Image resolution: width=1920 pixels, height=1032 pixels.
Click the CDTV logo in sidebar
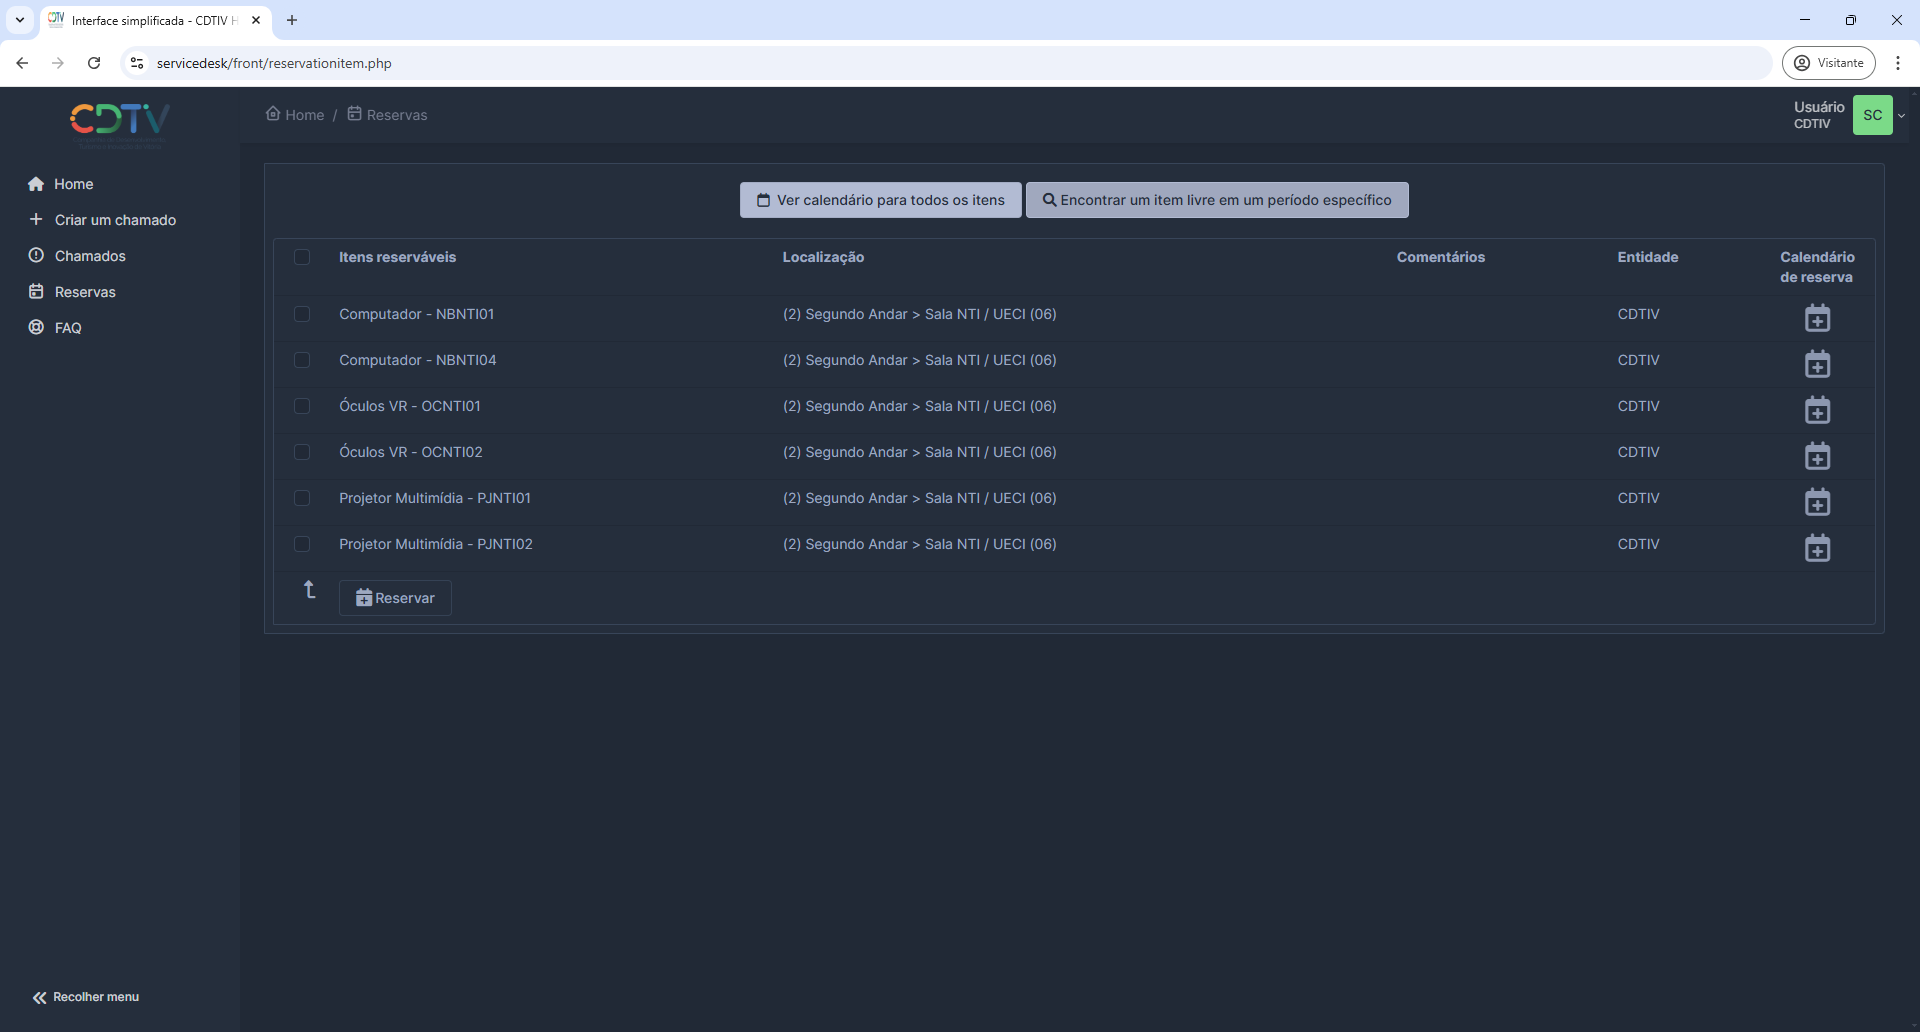tap(119, 122)
